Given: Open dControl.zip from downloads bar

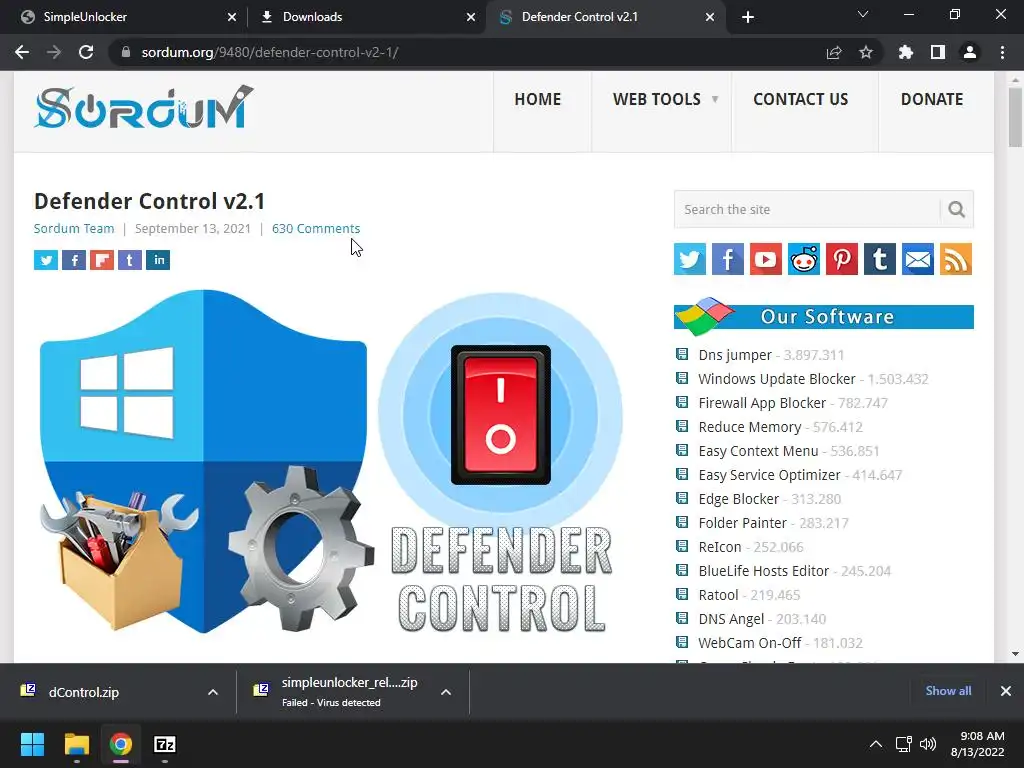Looking at the screenshot, I should 84,692.
